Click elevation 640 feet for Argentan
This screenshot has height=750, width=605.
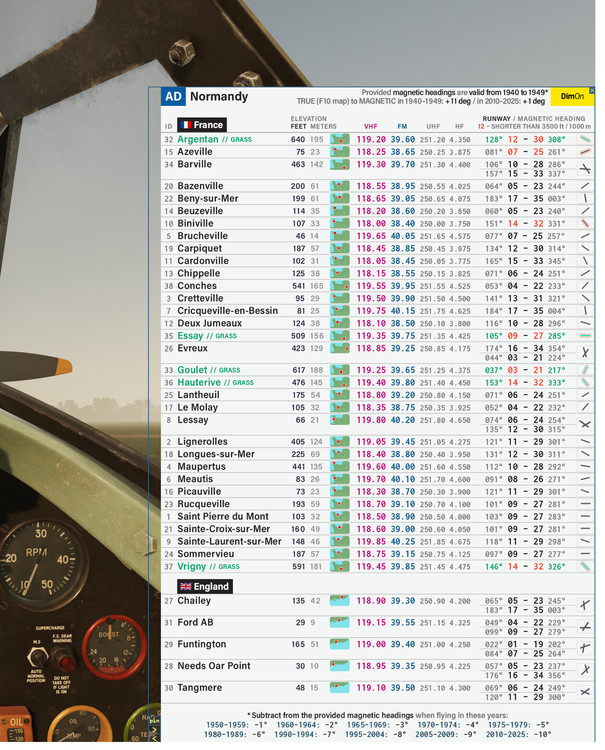point(297,140)
